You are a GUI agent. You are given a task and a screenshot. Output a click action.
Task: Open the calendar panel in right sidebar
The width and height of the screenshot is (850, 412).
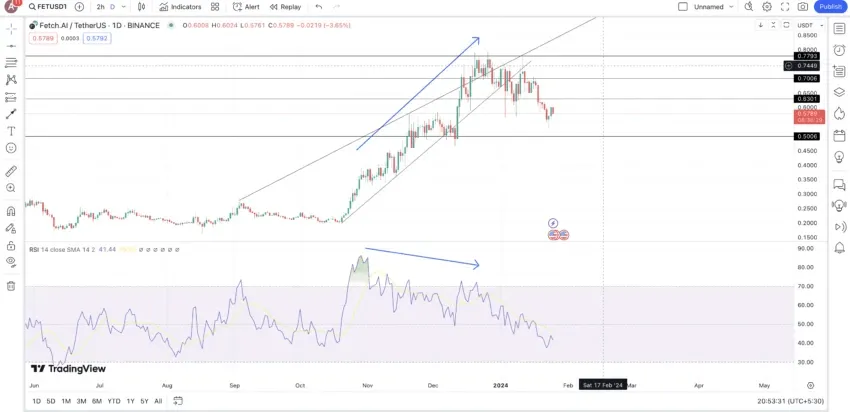(839, 136)
